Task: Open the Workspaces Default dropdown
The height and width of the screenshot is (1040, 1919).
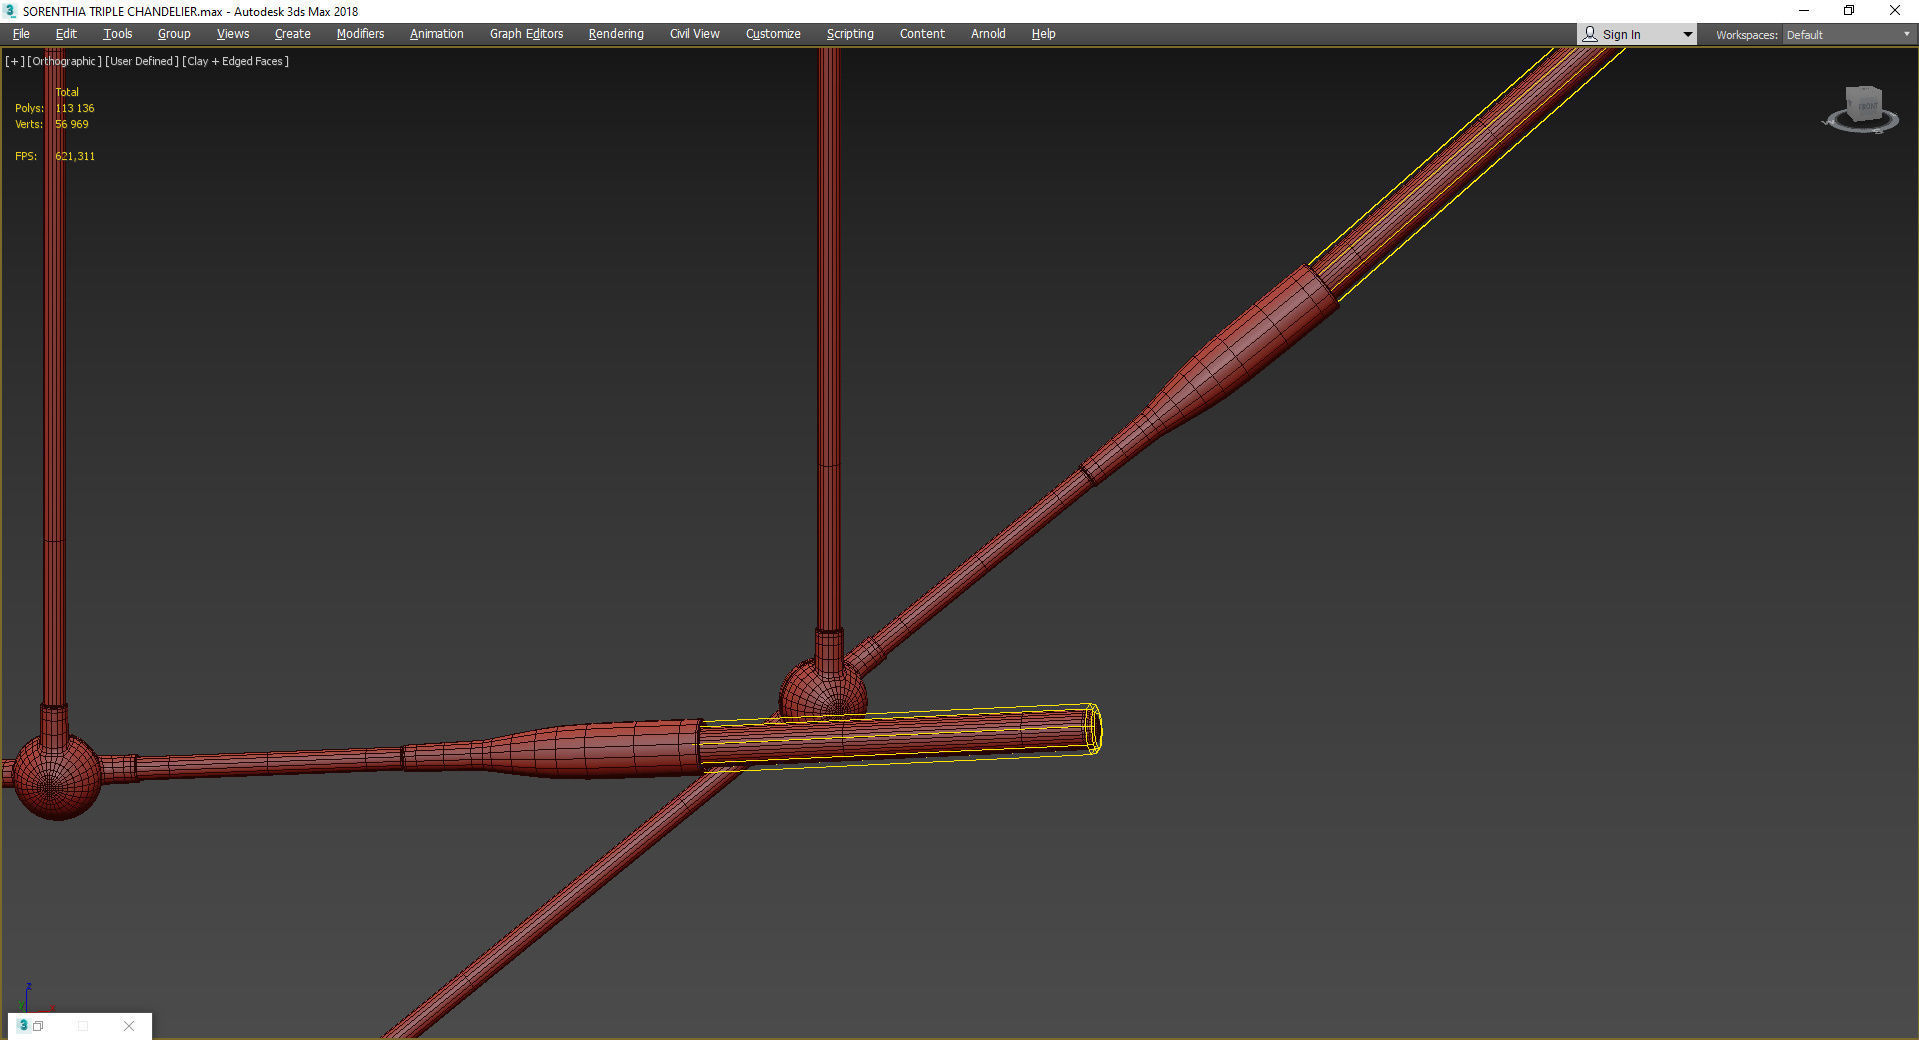Action: [x=1849, y=35]
